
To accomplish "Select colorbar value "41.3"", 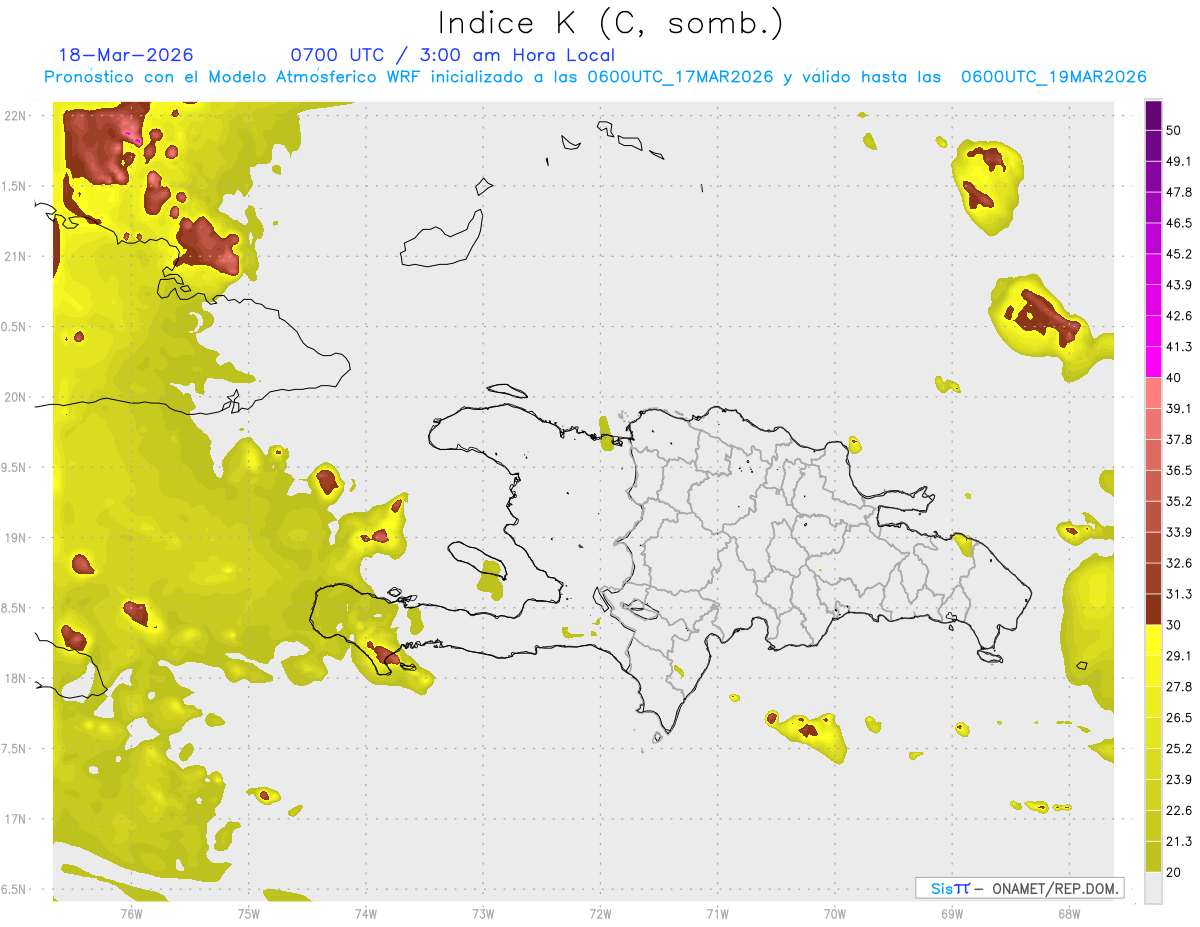I will (1179, 347).
